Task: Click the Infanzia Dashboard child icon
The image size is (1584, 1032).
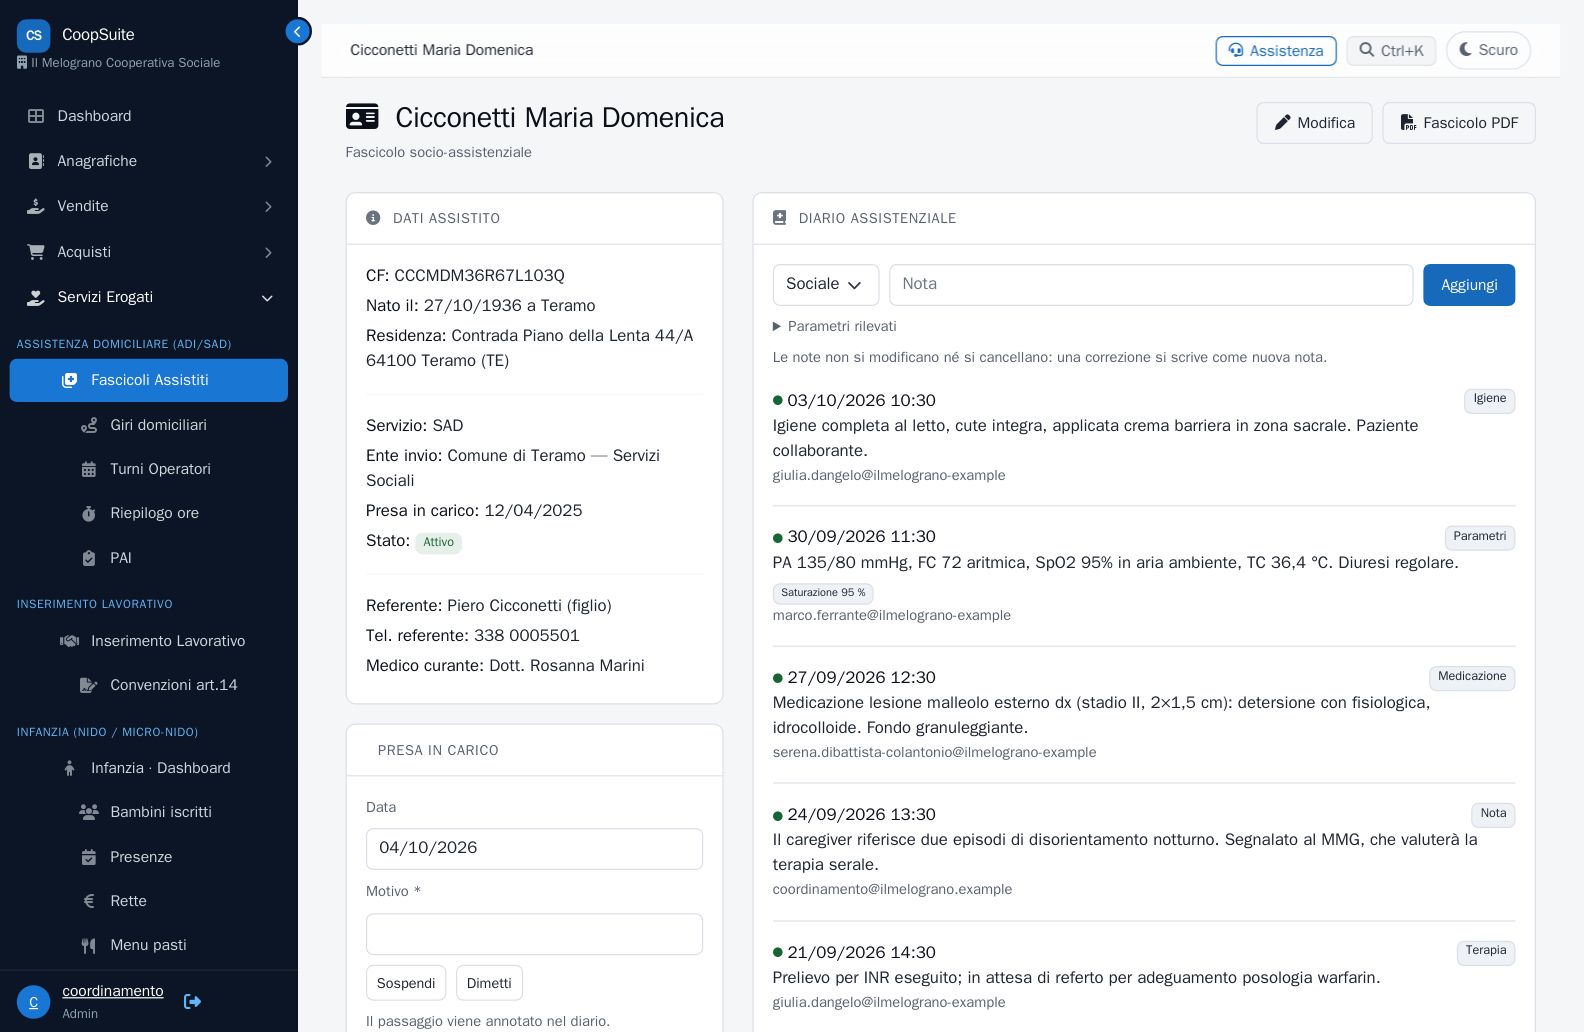Action: pyautogui.click(x=69, y=768)
